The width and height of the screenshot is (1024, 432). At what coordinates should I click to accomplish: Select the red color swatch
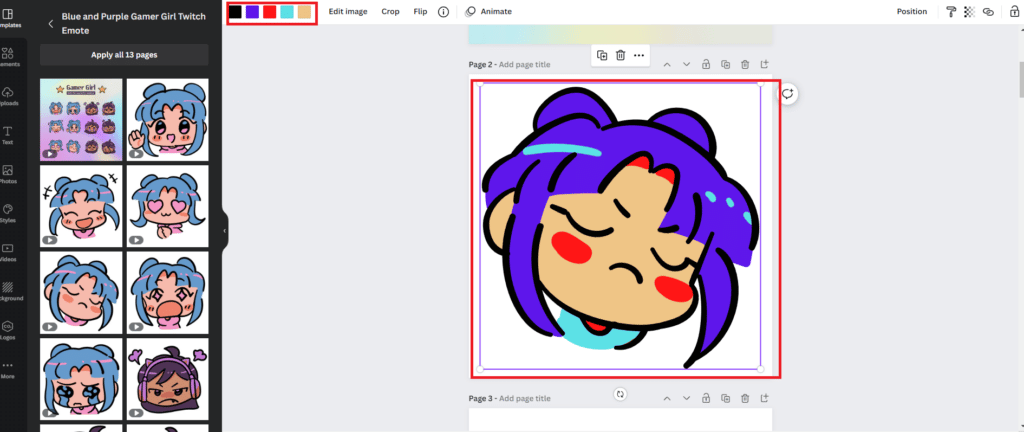pos(270,12)
